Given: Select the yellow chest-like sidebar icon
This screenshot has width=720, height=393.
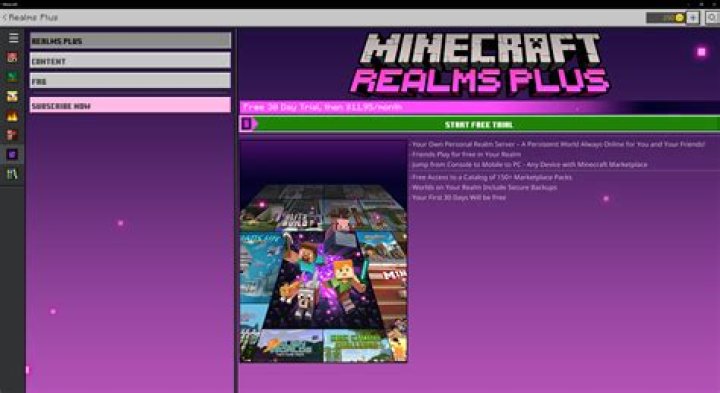Looking at the screenshot, I should pyautogui.click(x=12, y=96).
